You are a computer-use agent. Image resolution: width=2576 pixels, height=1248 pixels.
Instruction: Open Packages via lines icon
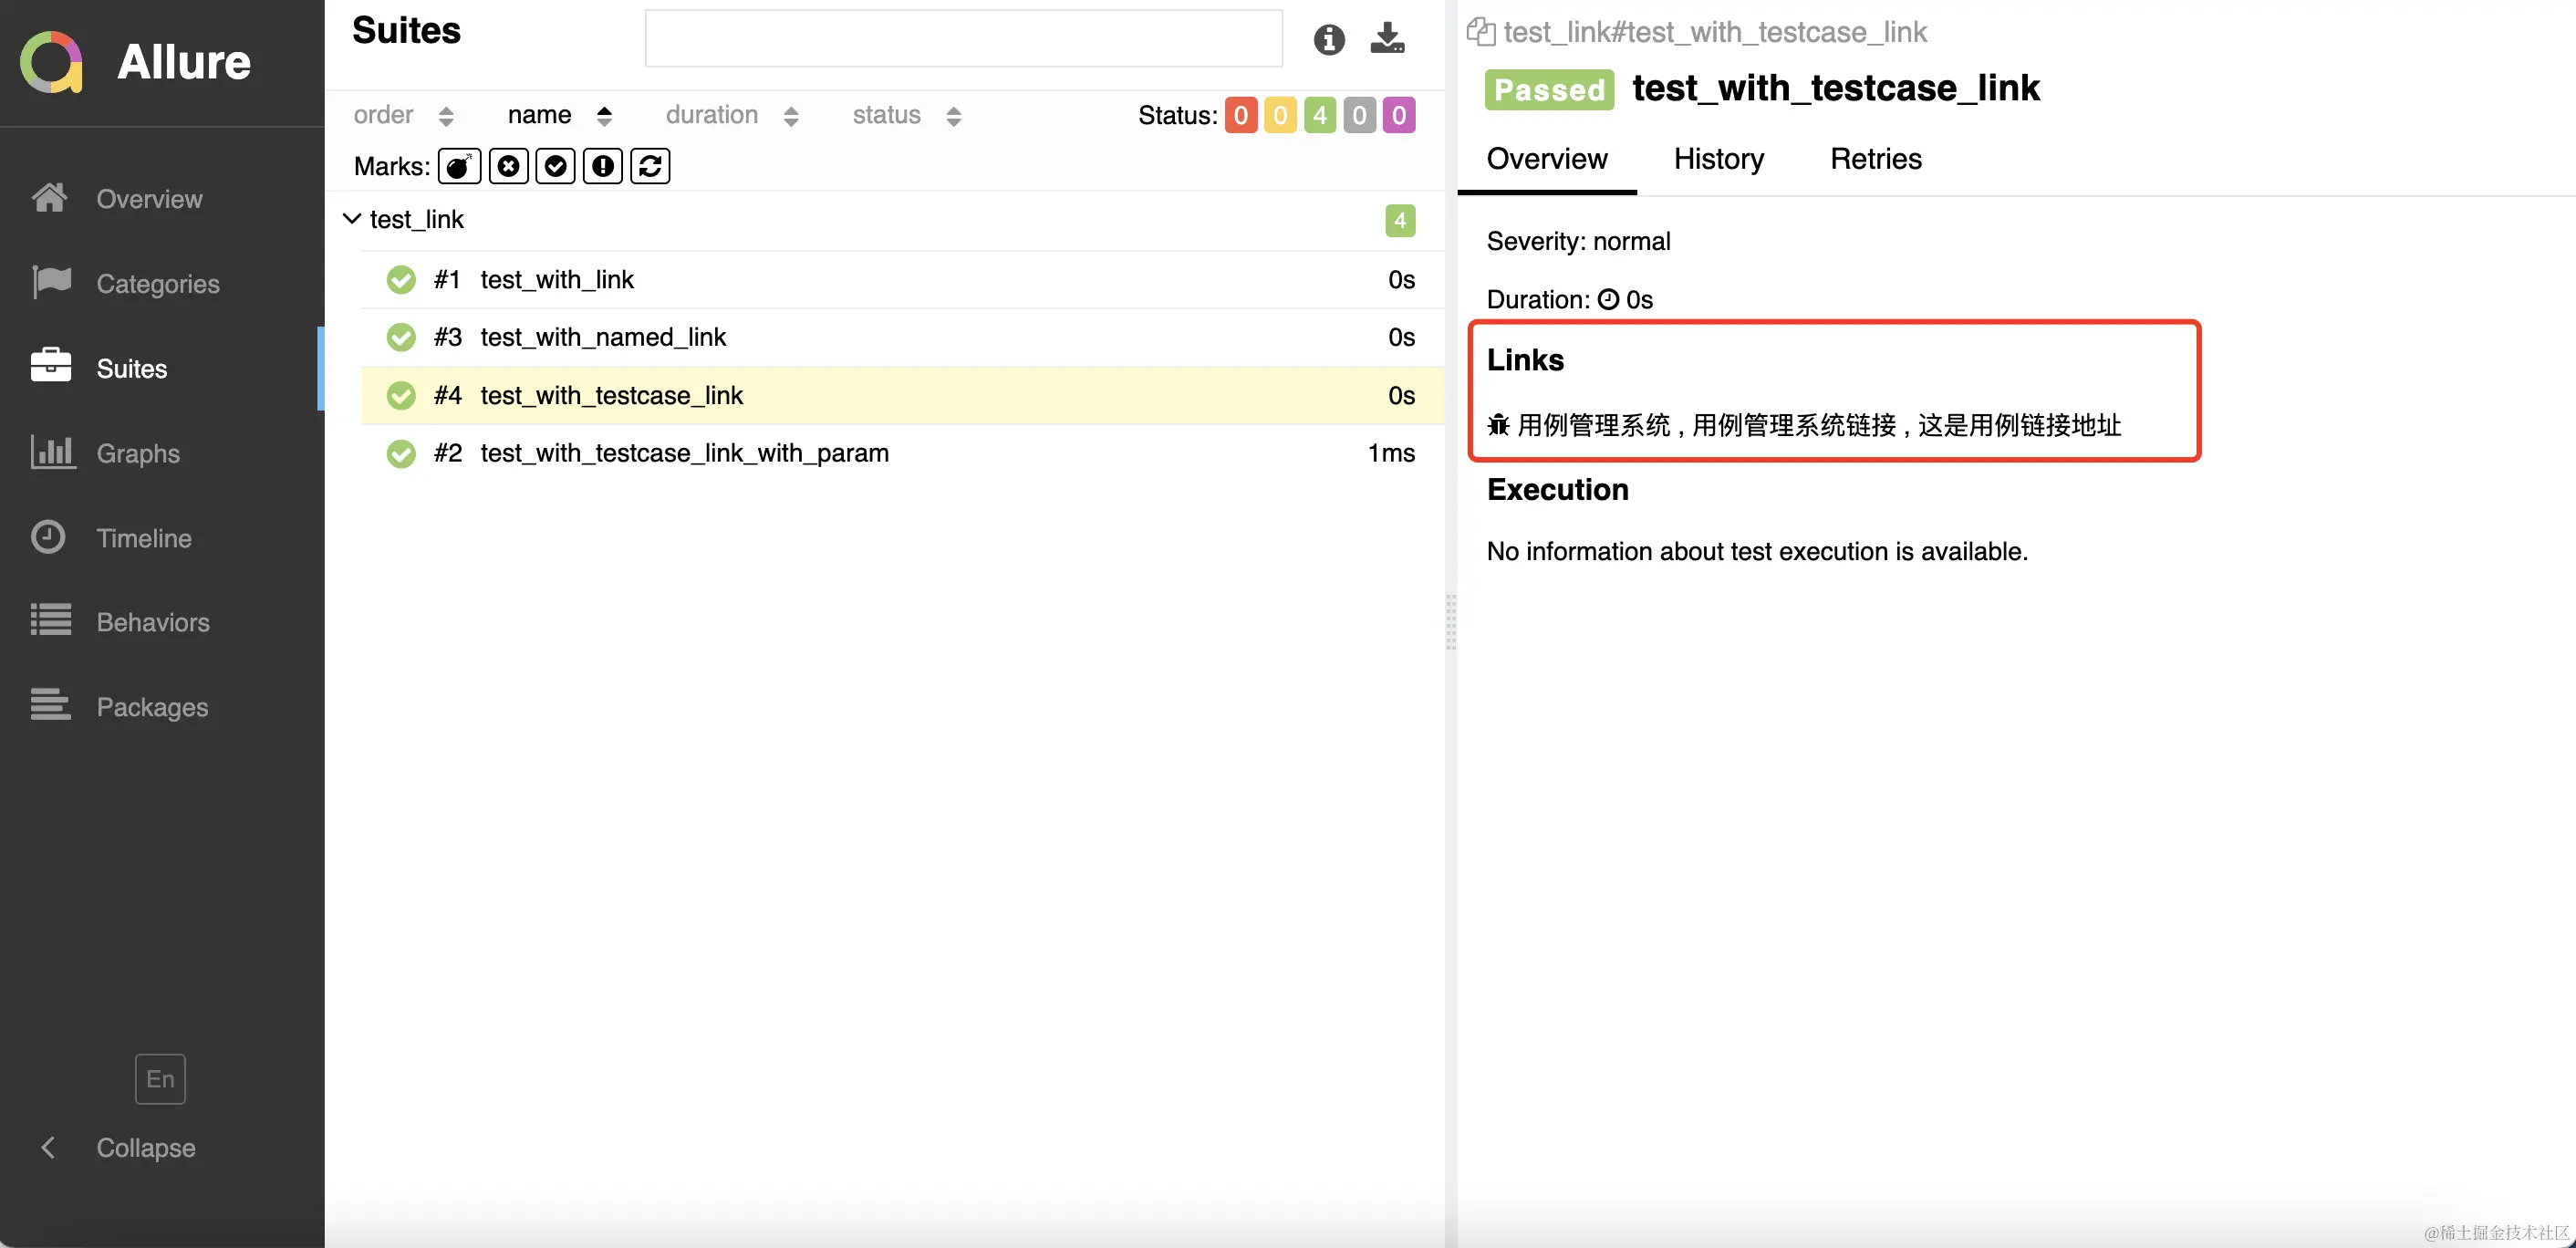coord(51,706)
